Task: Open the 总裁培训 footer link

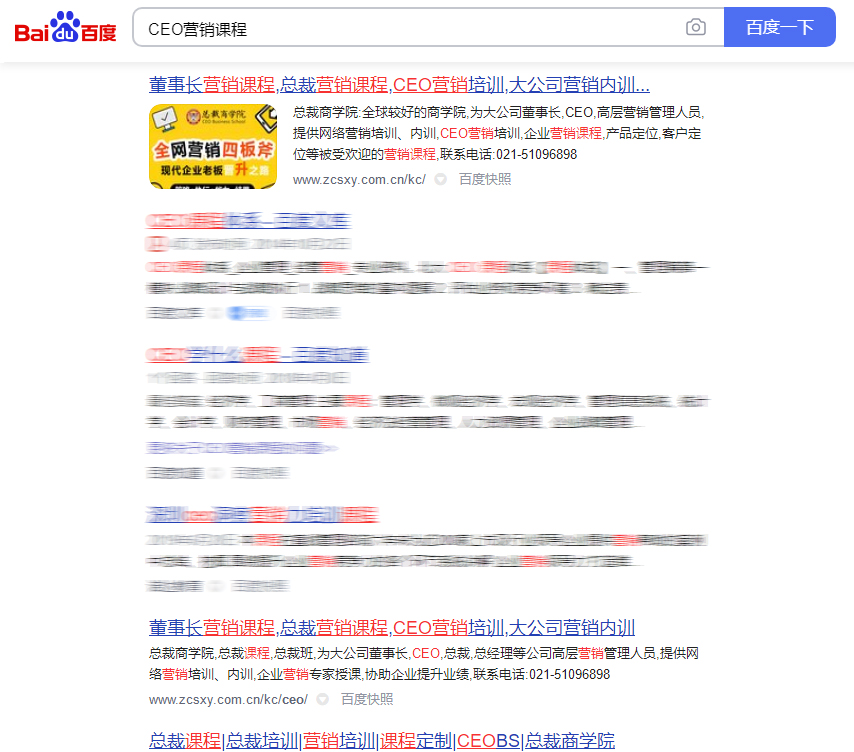Action: tap(255, 740)
